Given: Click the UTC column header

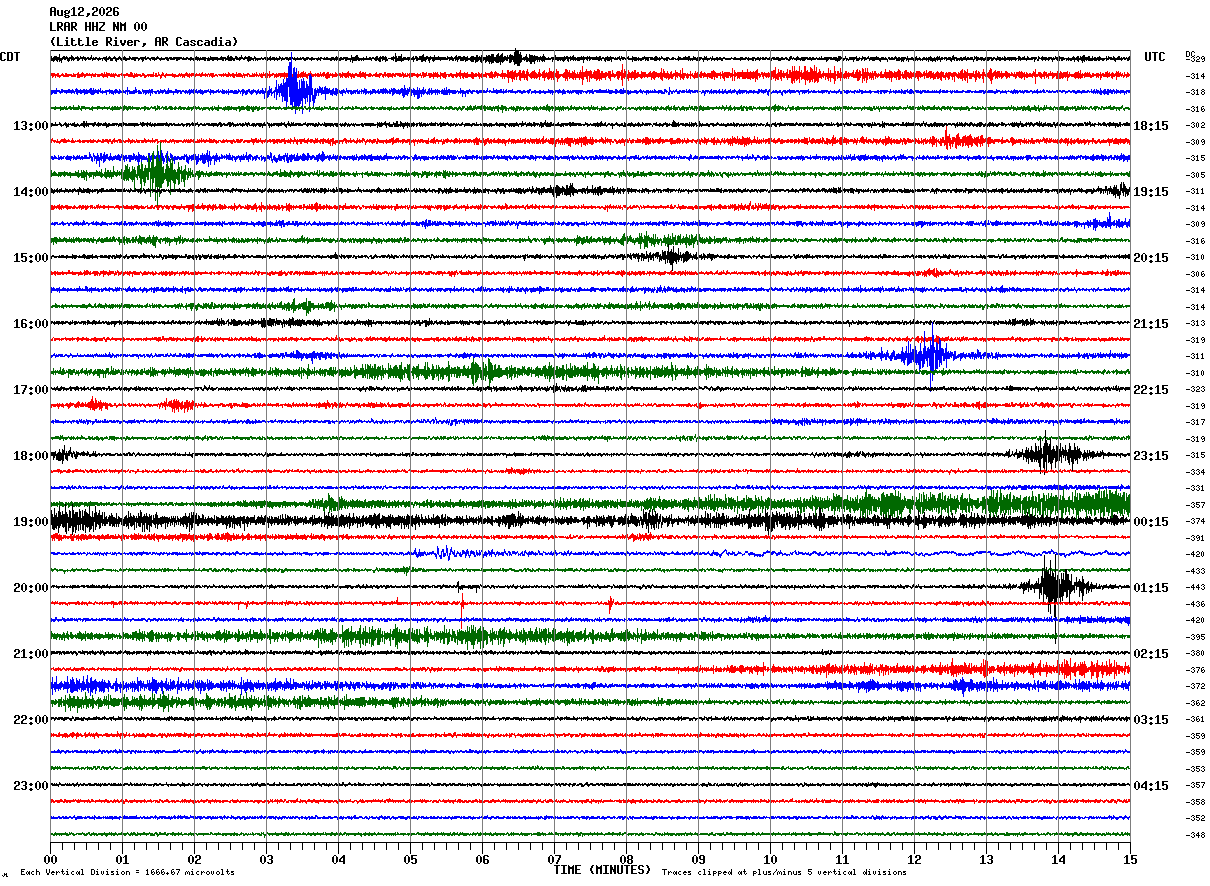Looking at the screenshot, I should pos(1155,57).
